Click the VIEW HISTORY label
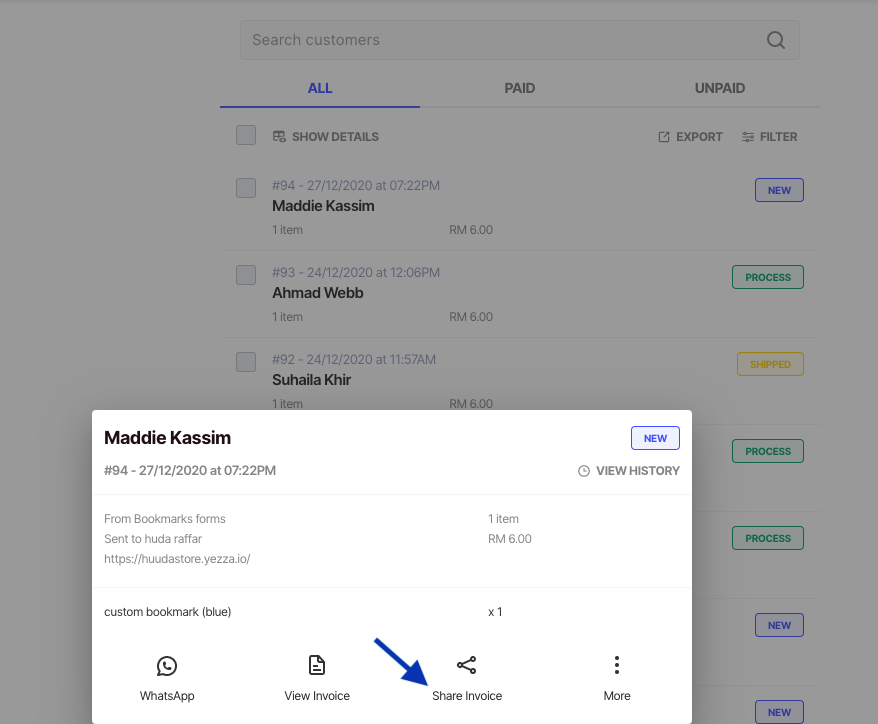878x724 pixels. (638, 471)
